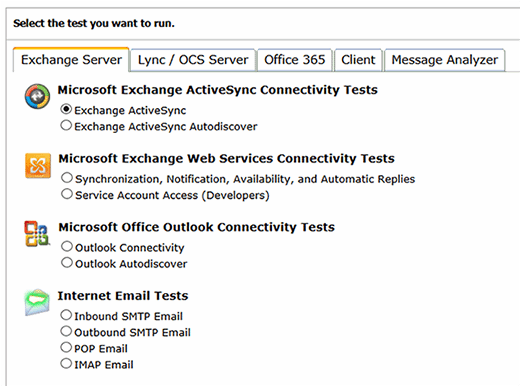The image size is (520, 386).
Task: Click the Microsoft Office Outlook logo icon
Action: [x=37, y=234]
